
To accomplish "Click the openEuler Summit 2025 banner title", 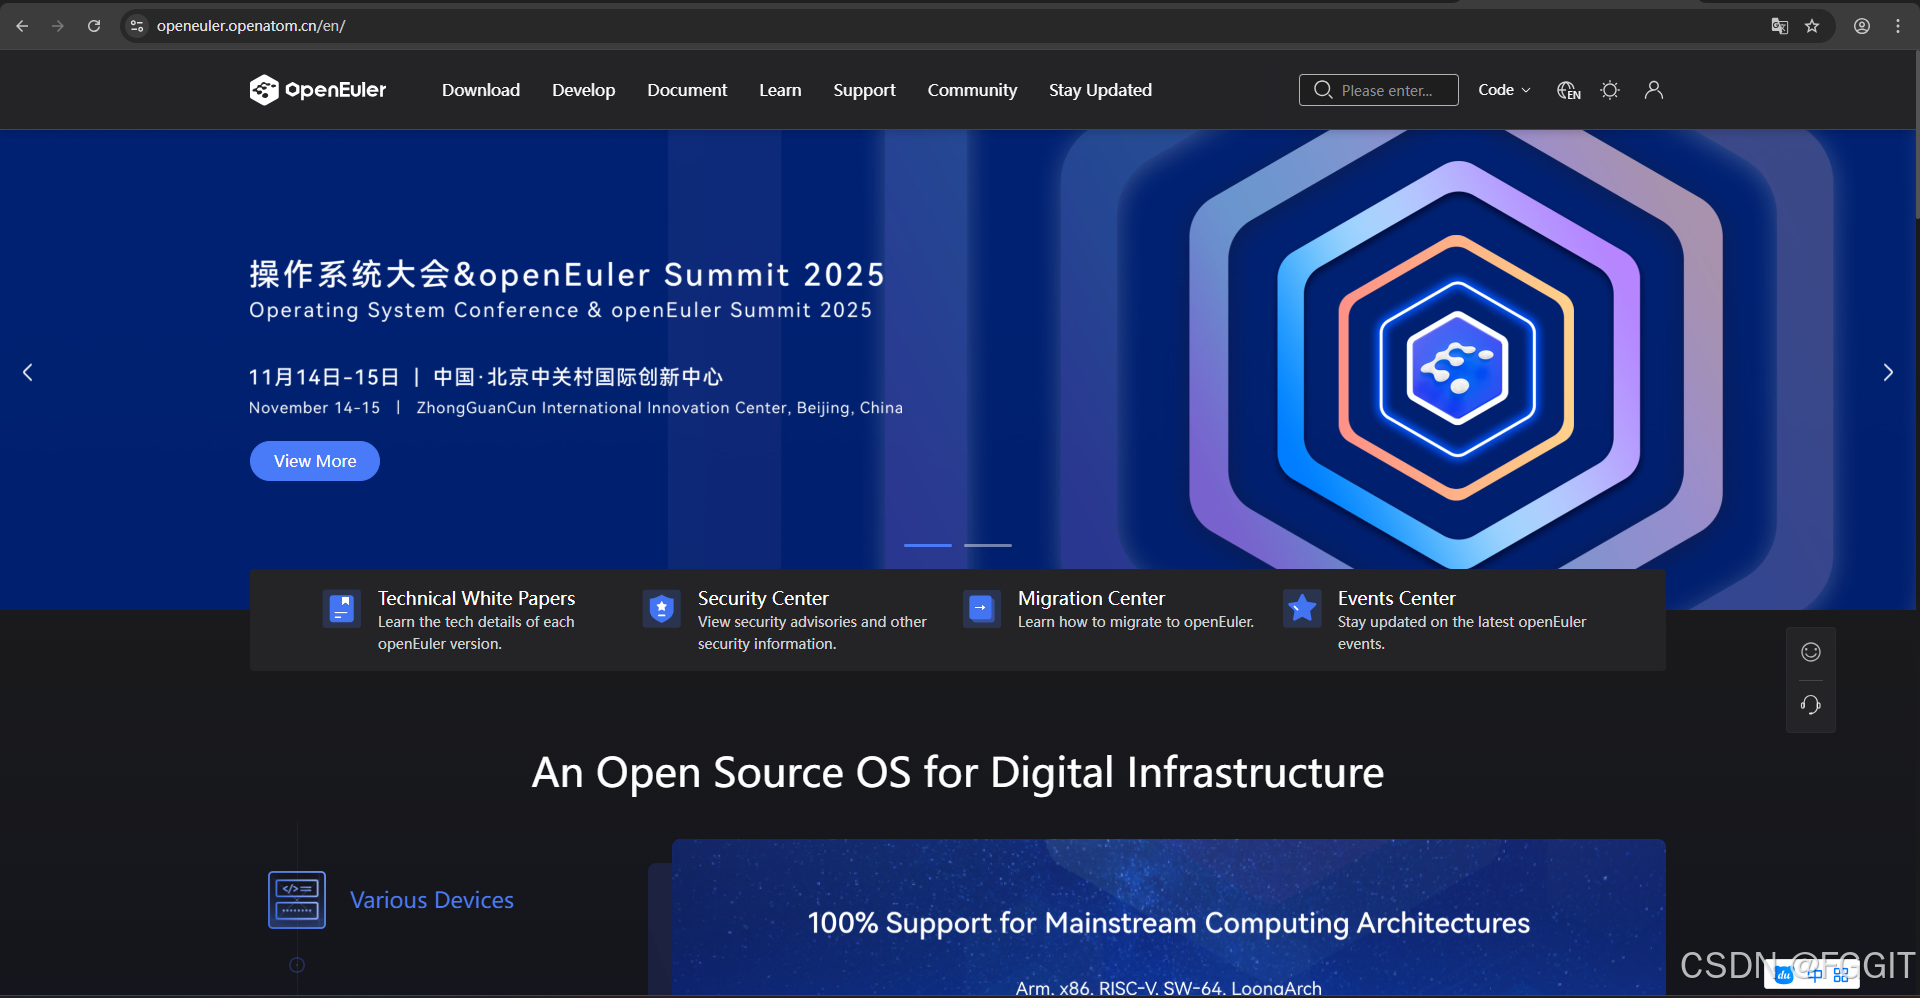I will point(567,274).
